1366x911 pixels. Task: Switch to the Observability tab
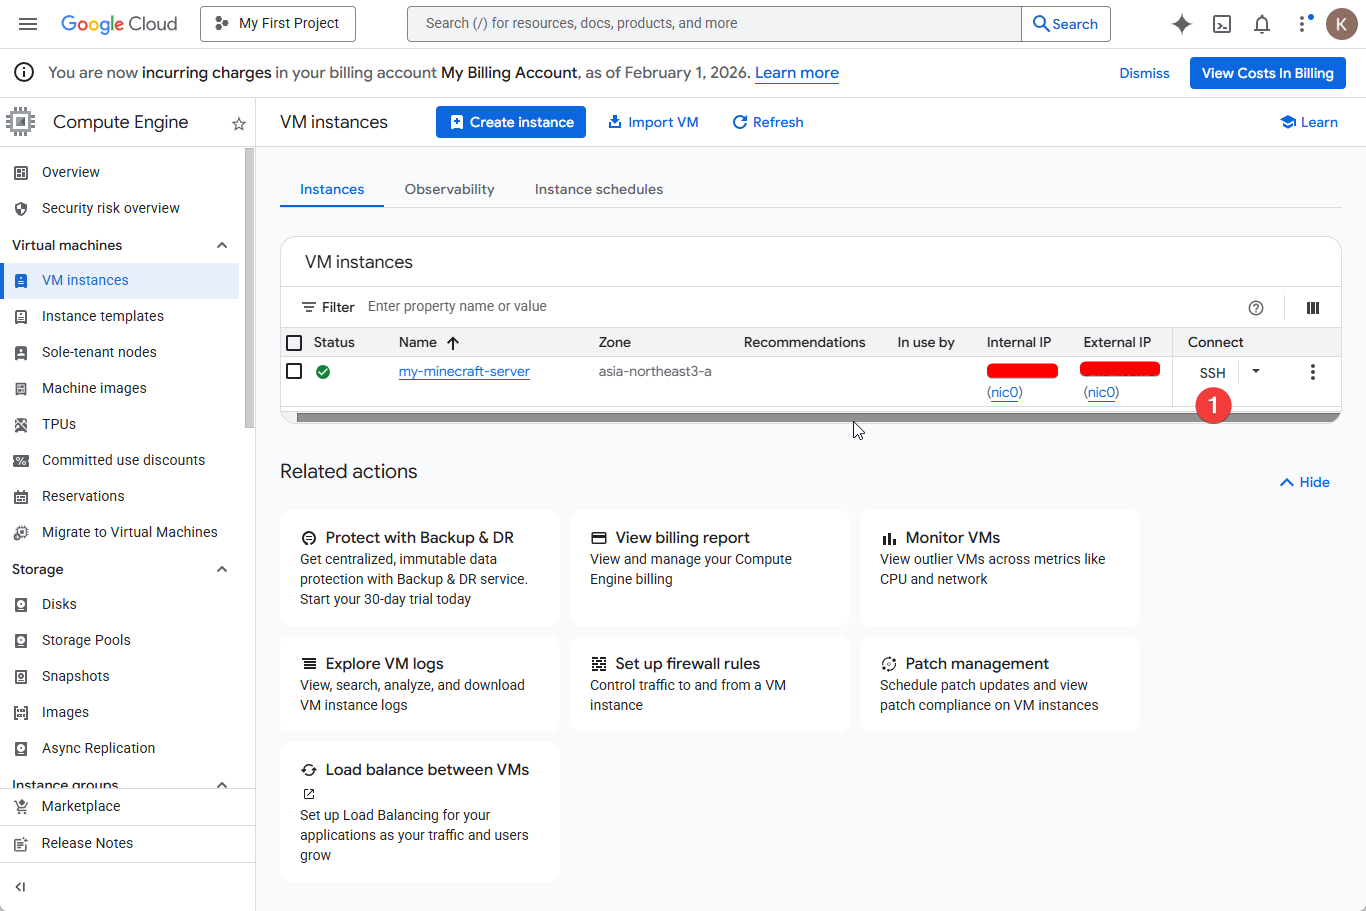click(x=450, y=190)
